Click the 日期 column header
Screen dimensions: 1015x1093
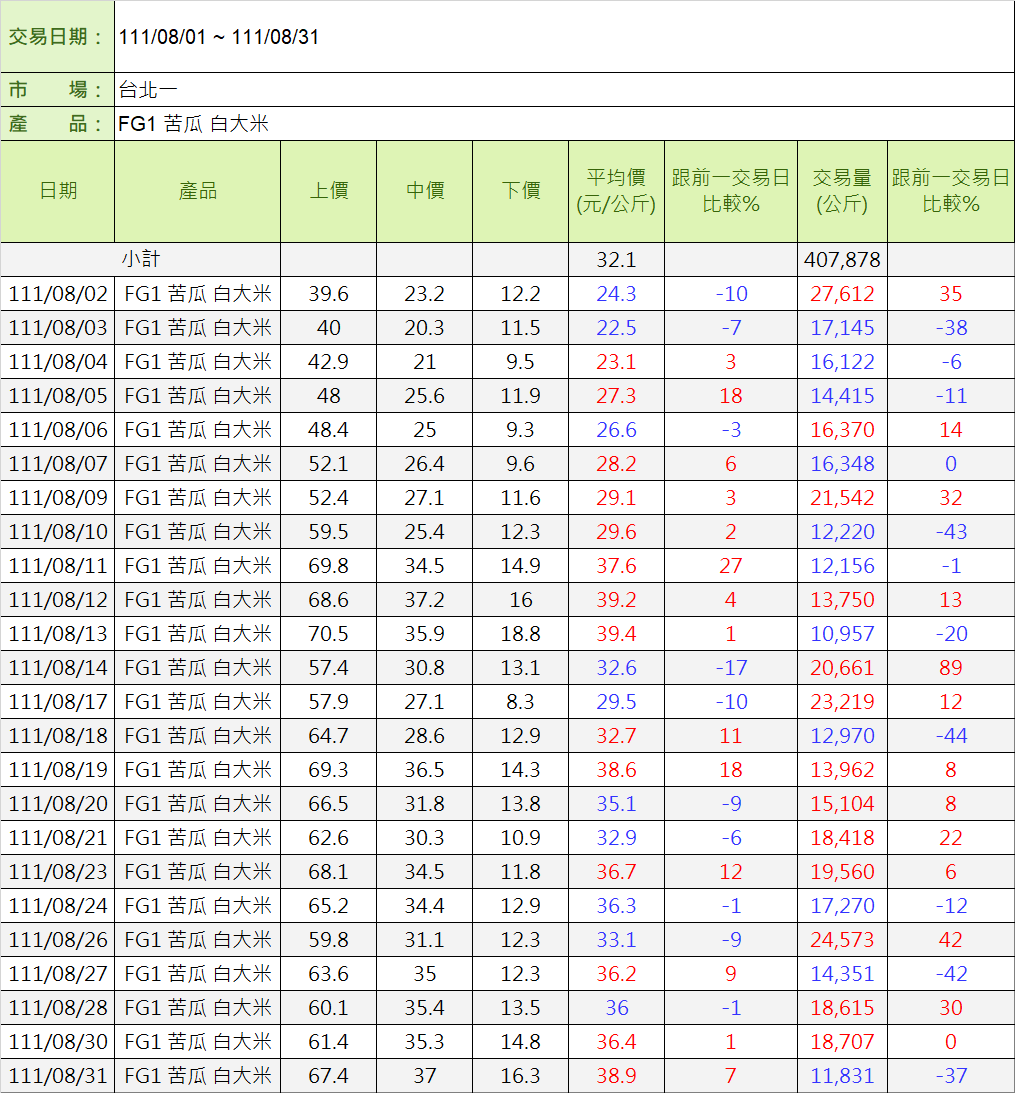(58, 191)
